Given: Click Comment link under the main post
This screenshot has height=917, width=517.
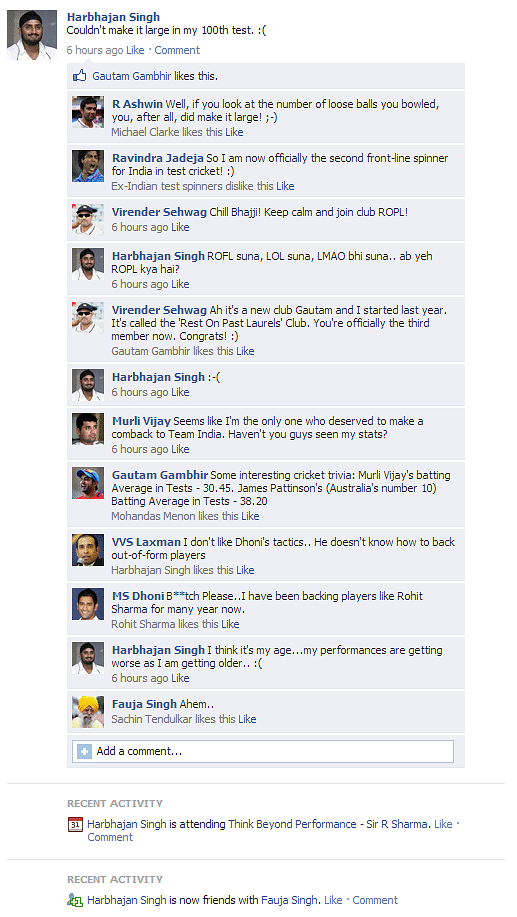Looking at the screenshot, I should [x=177, y=50].
